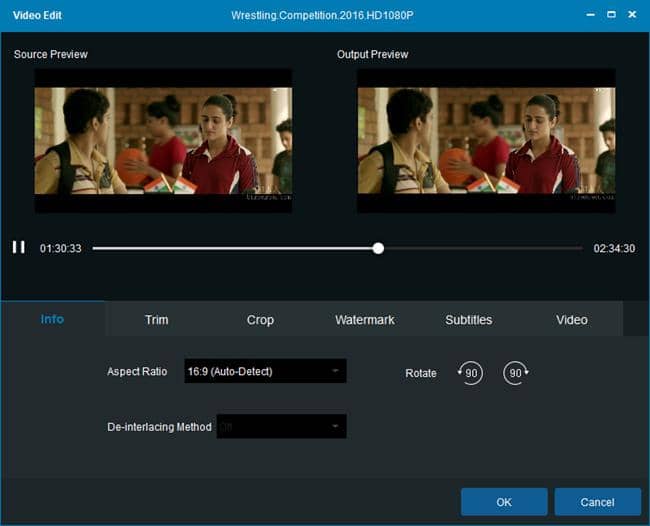Click the Source Preview video frame
This screenshot has height=526, width=650.
point(163,141)
